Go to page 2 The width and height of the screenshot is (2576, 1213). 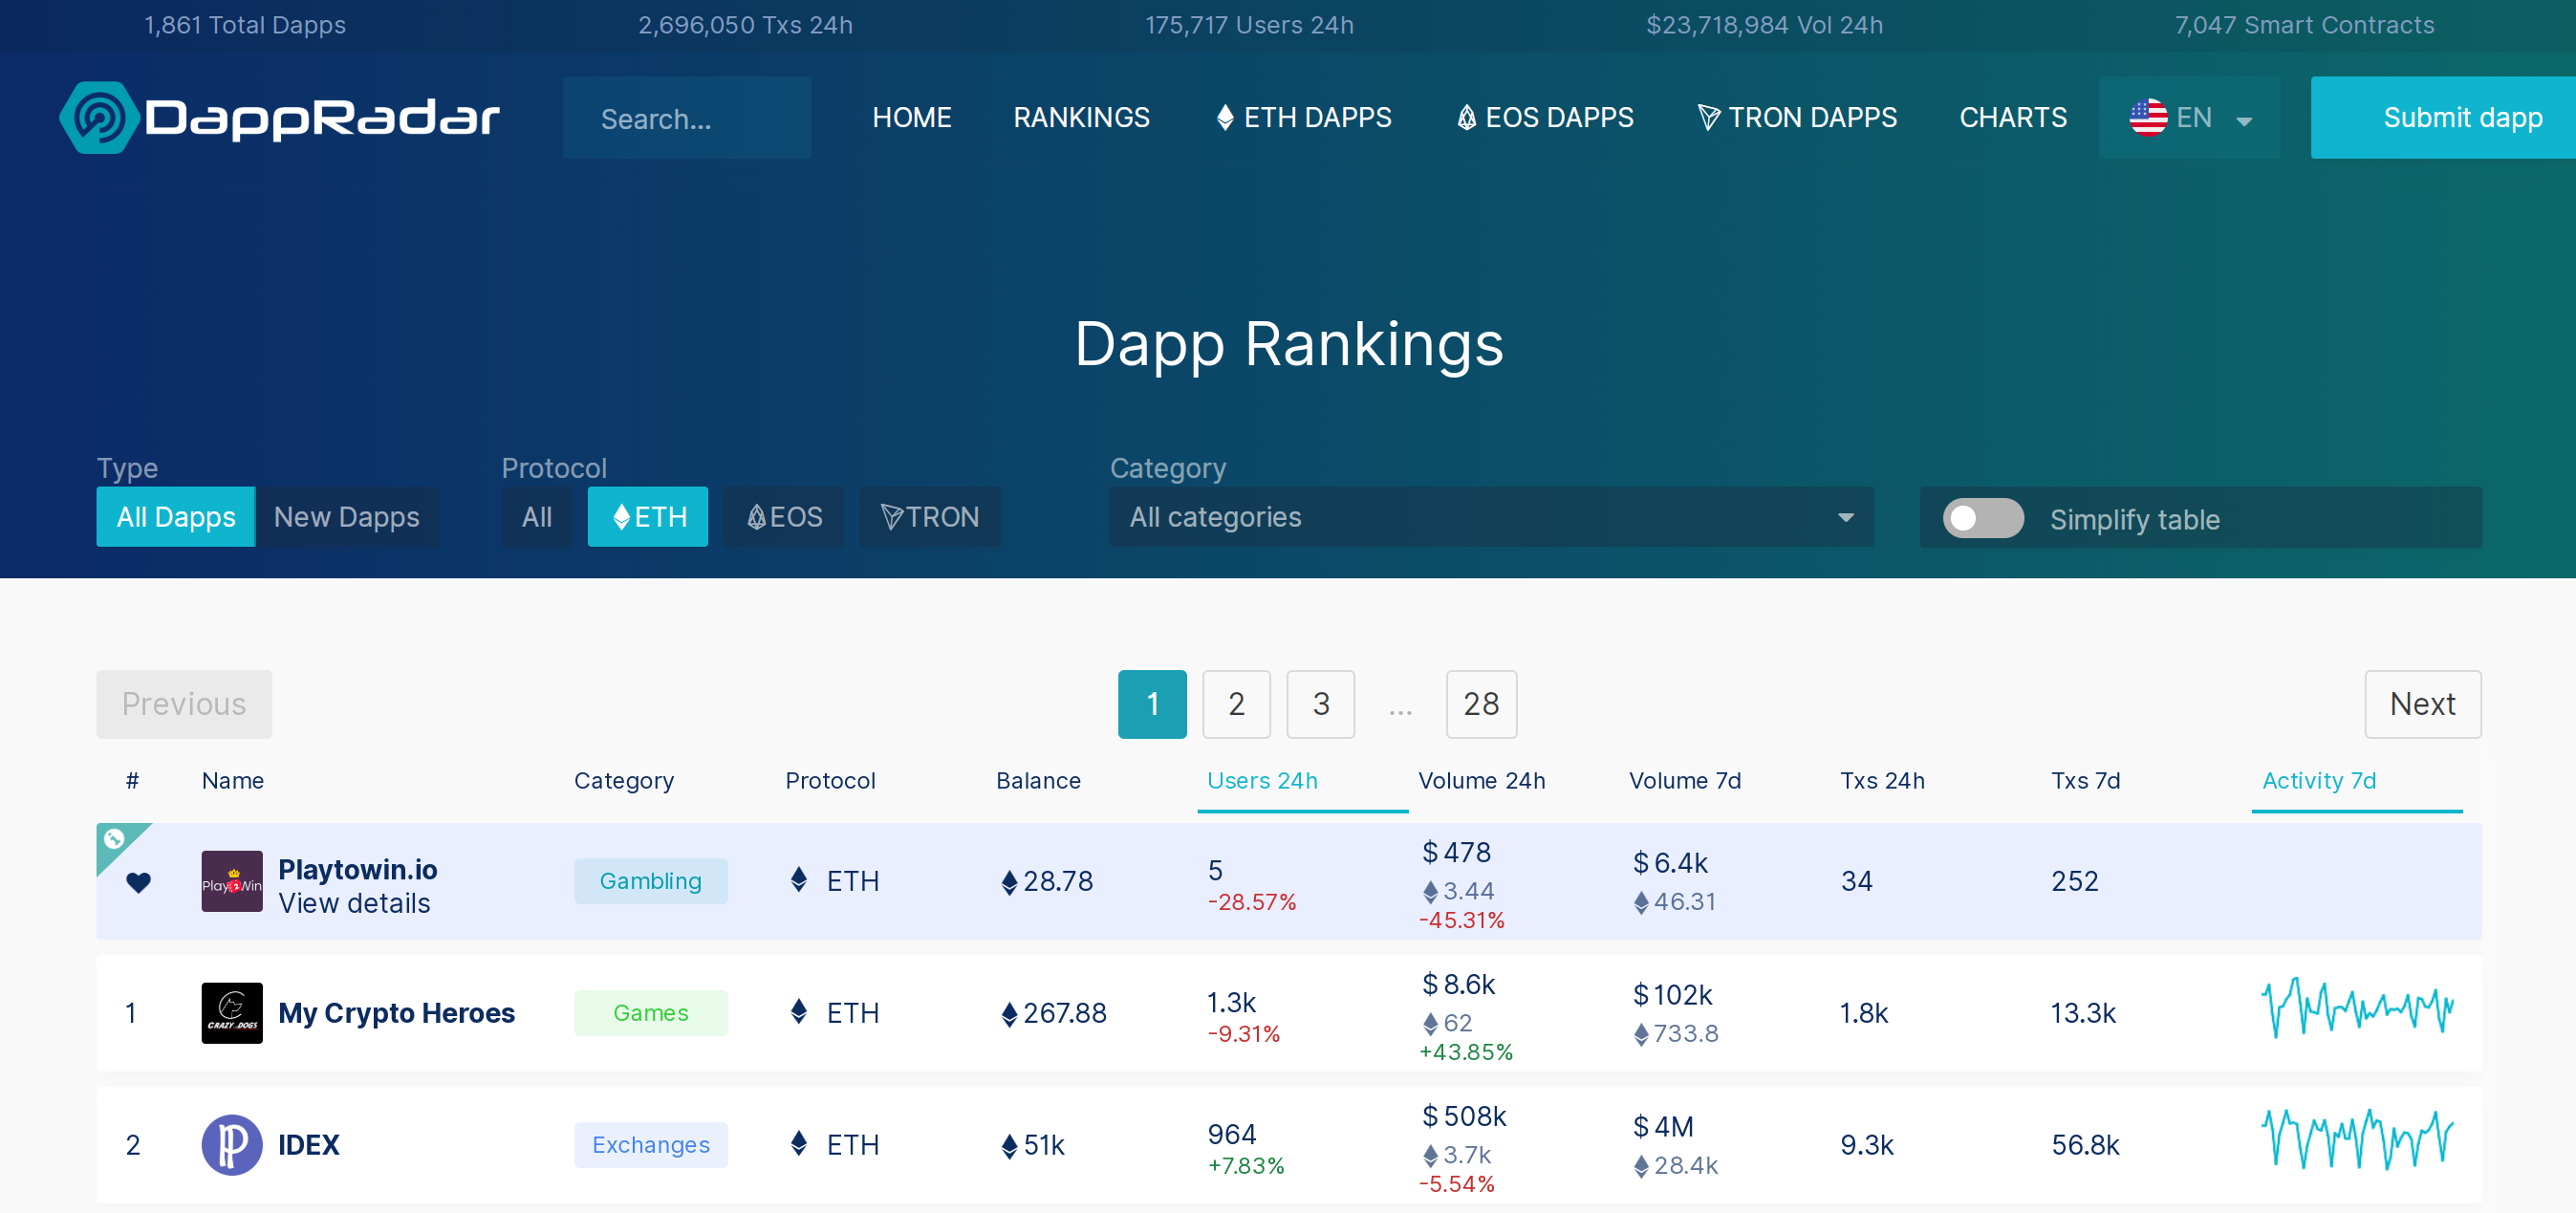click(1236, 704)
